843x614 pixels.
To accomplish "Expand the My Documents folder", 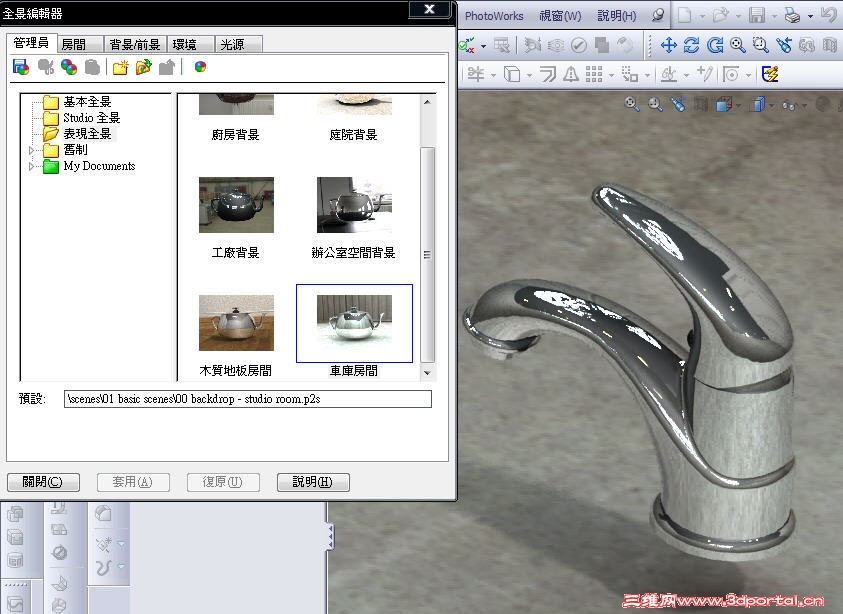I will pos(31,167).
